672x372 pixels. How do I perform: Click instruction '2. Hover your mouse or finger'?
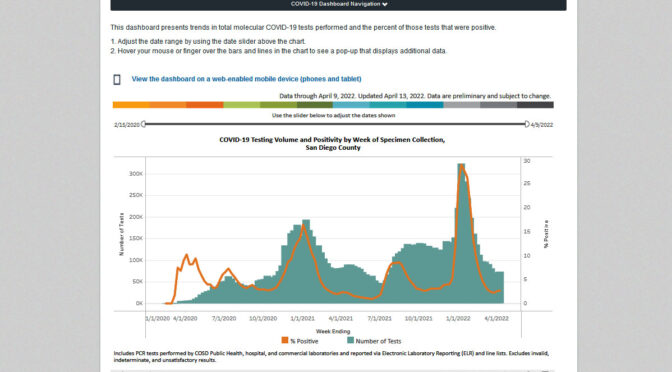279,51
